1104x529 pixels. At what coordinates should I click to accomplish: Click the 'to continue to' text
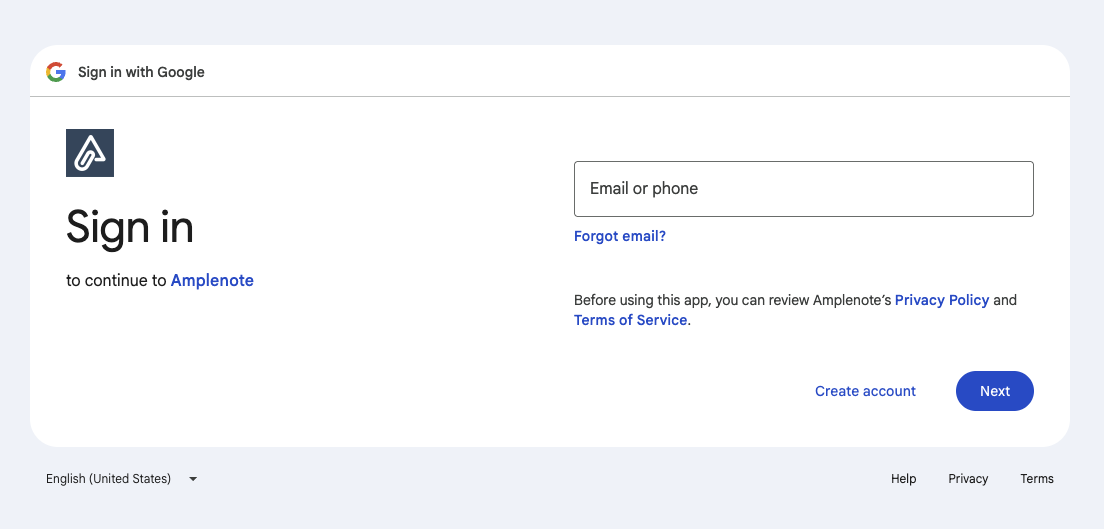(116, 280)
